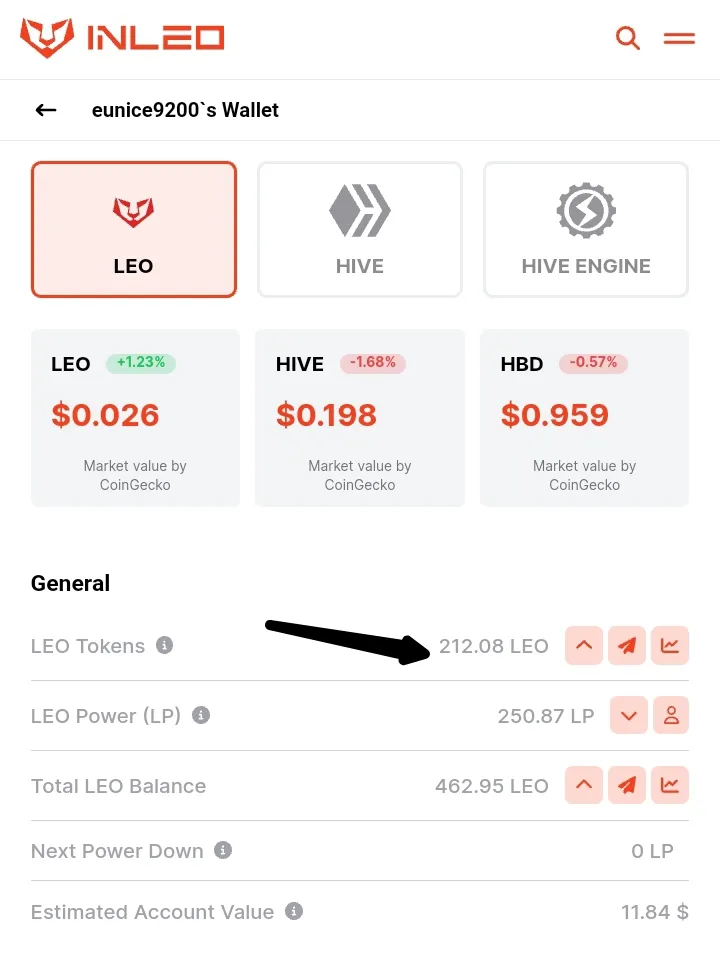Viewport: 720px width, 971px height.
Task: Send Total LEO Balance via plane icon
Action: [627, 785]
